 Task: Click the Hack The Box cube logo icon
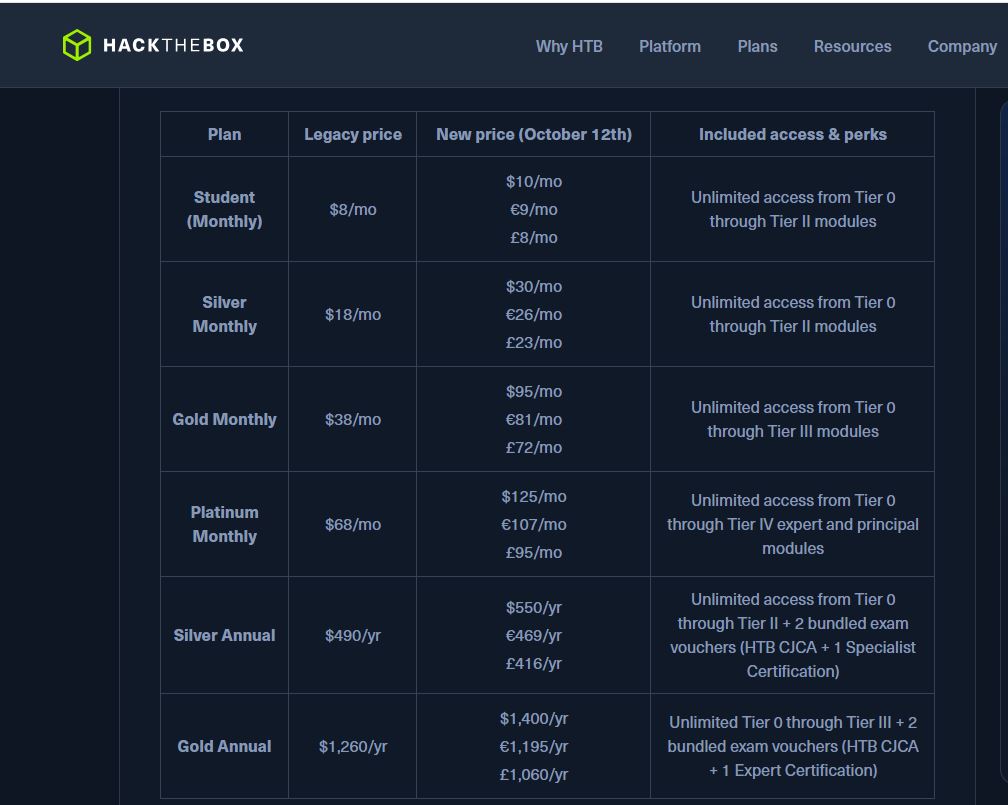coord(76,45)
